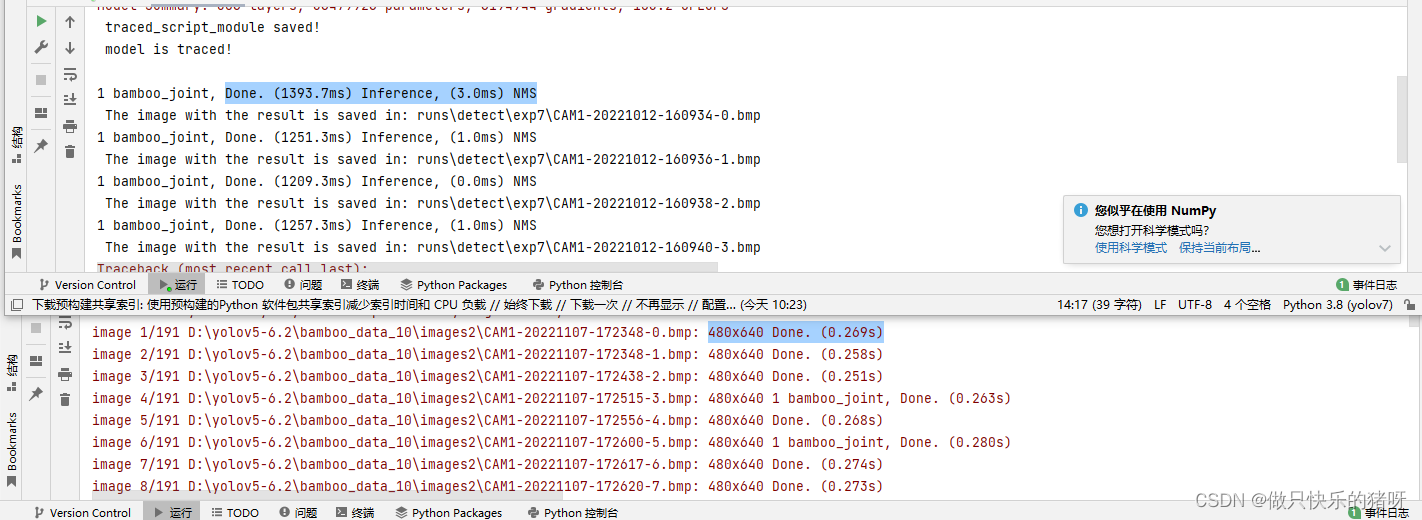
Task: Open 事件日志 in upper window
Action: [x=1367, y=285]
